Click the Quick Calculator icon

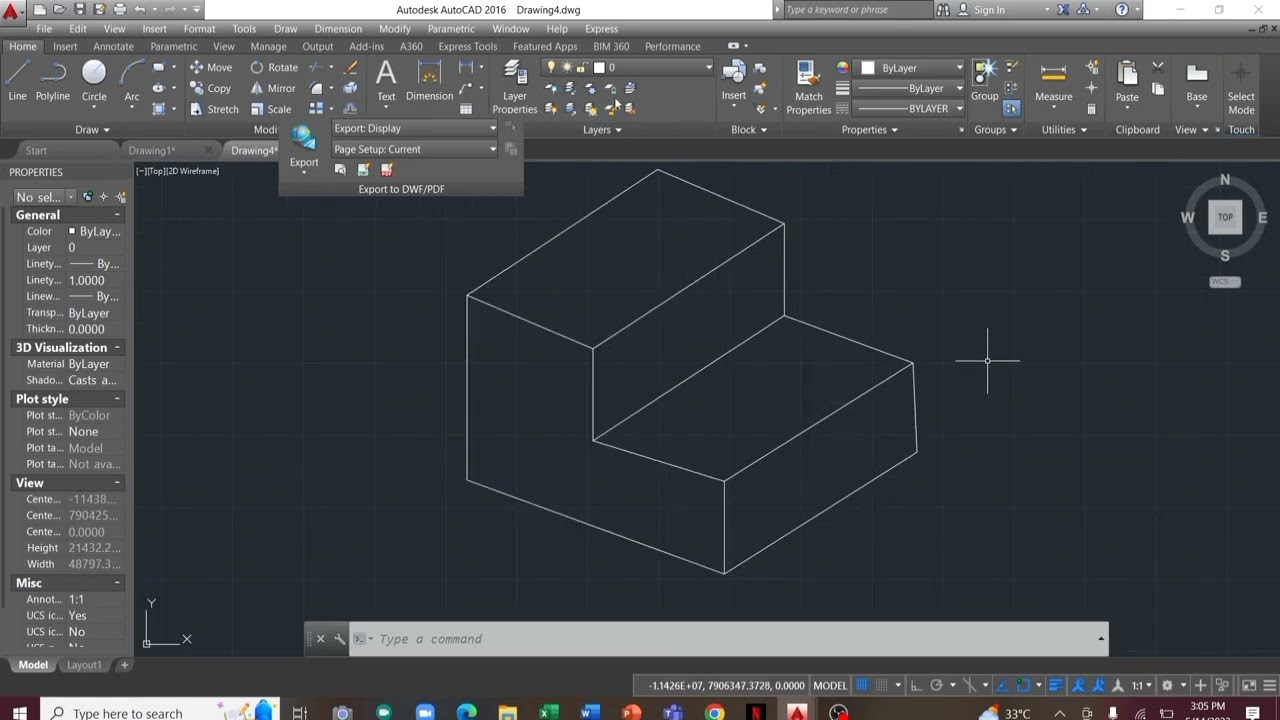click(1091, 109)
